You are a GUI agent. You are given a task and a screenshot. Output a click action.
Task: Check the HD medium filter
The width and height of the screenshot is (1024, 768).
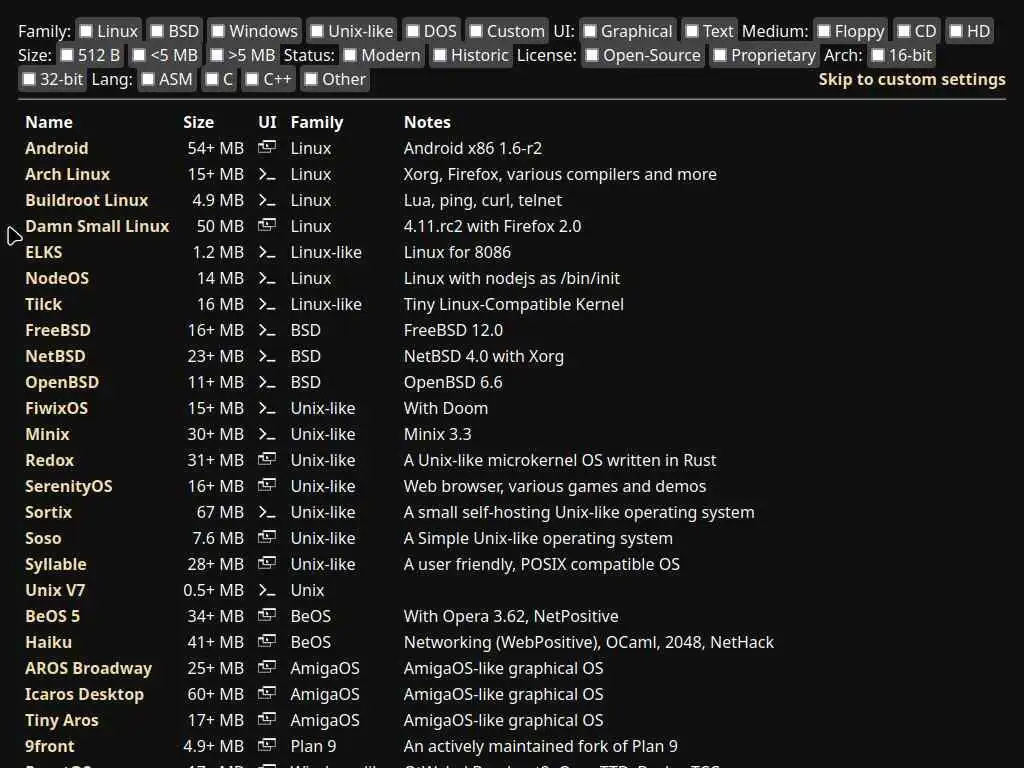(955, 31)
